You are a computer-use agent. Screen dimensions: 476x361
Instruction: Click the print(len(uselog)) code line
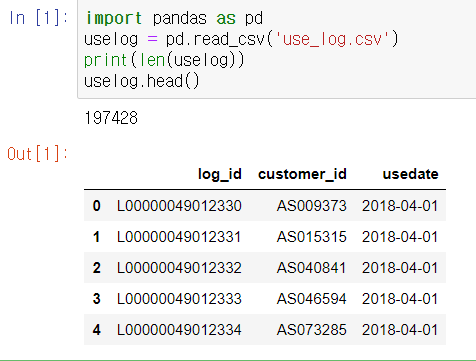click(x=164, y=60)
